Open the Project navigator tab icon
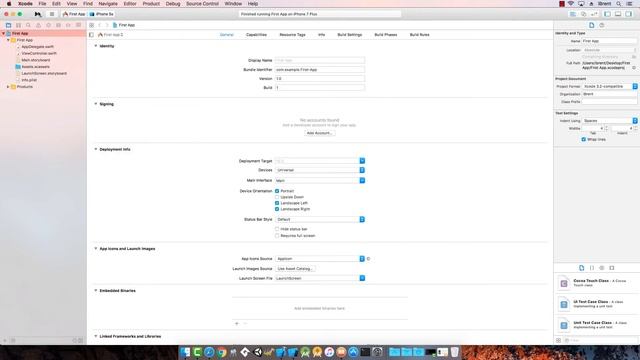 (9, 25)
